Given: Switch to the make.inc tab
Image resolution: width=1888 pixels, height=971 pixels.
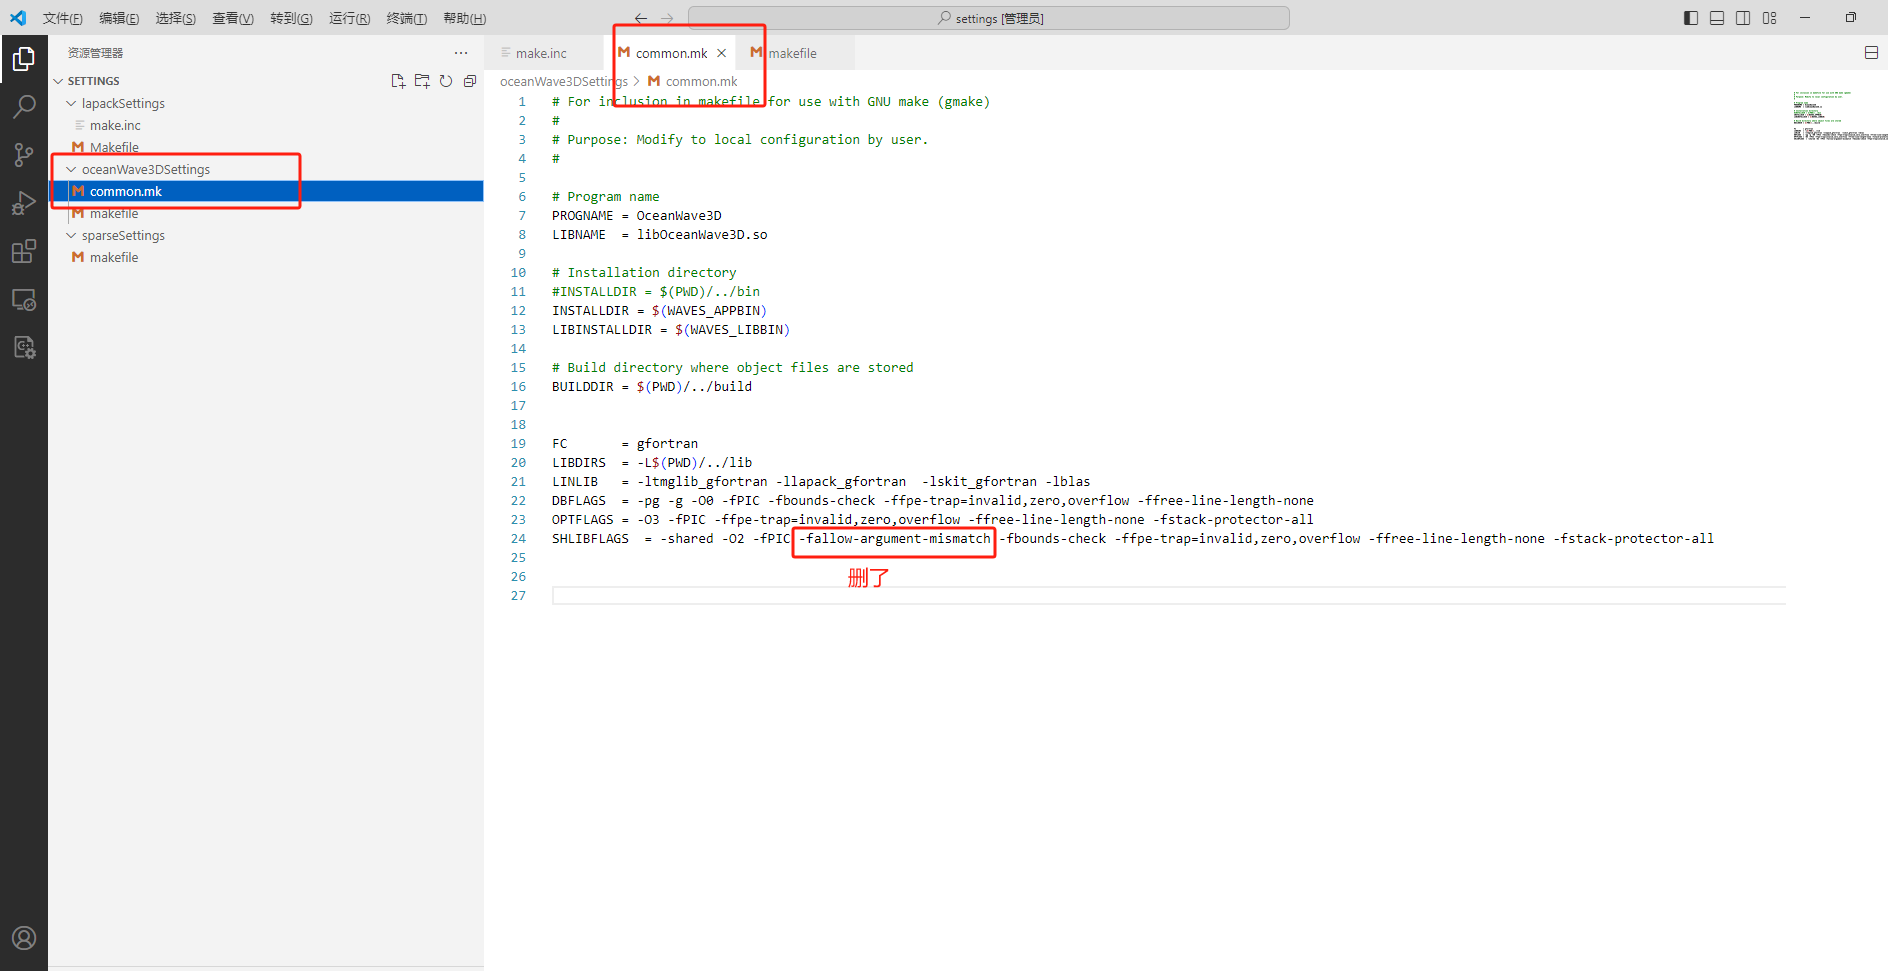Looking at the screenshot, I should [541, 53].
